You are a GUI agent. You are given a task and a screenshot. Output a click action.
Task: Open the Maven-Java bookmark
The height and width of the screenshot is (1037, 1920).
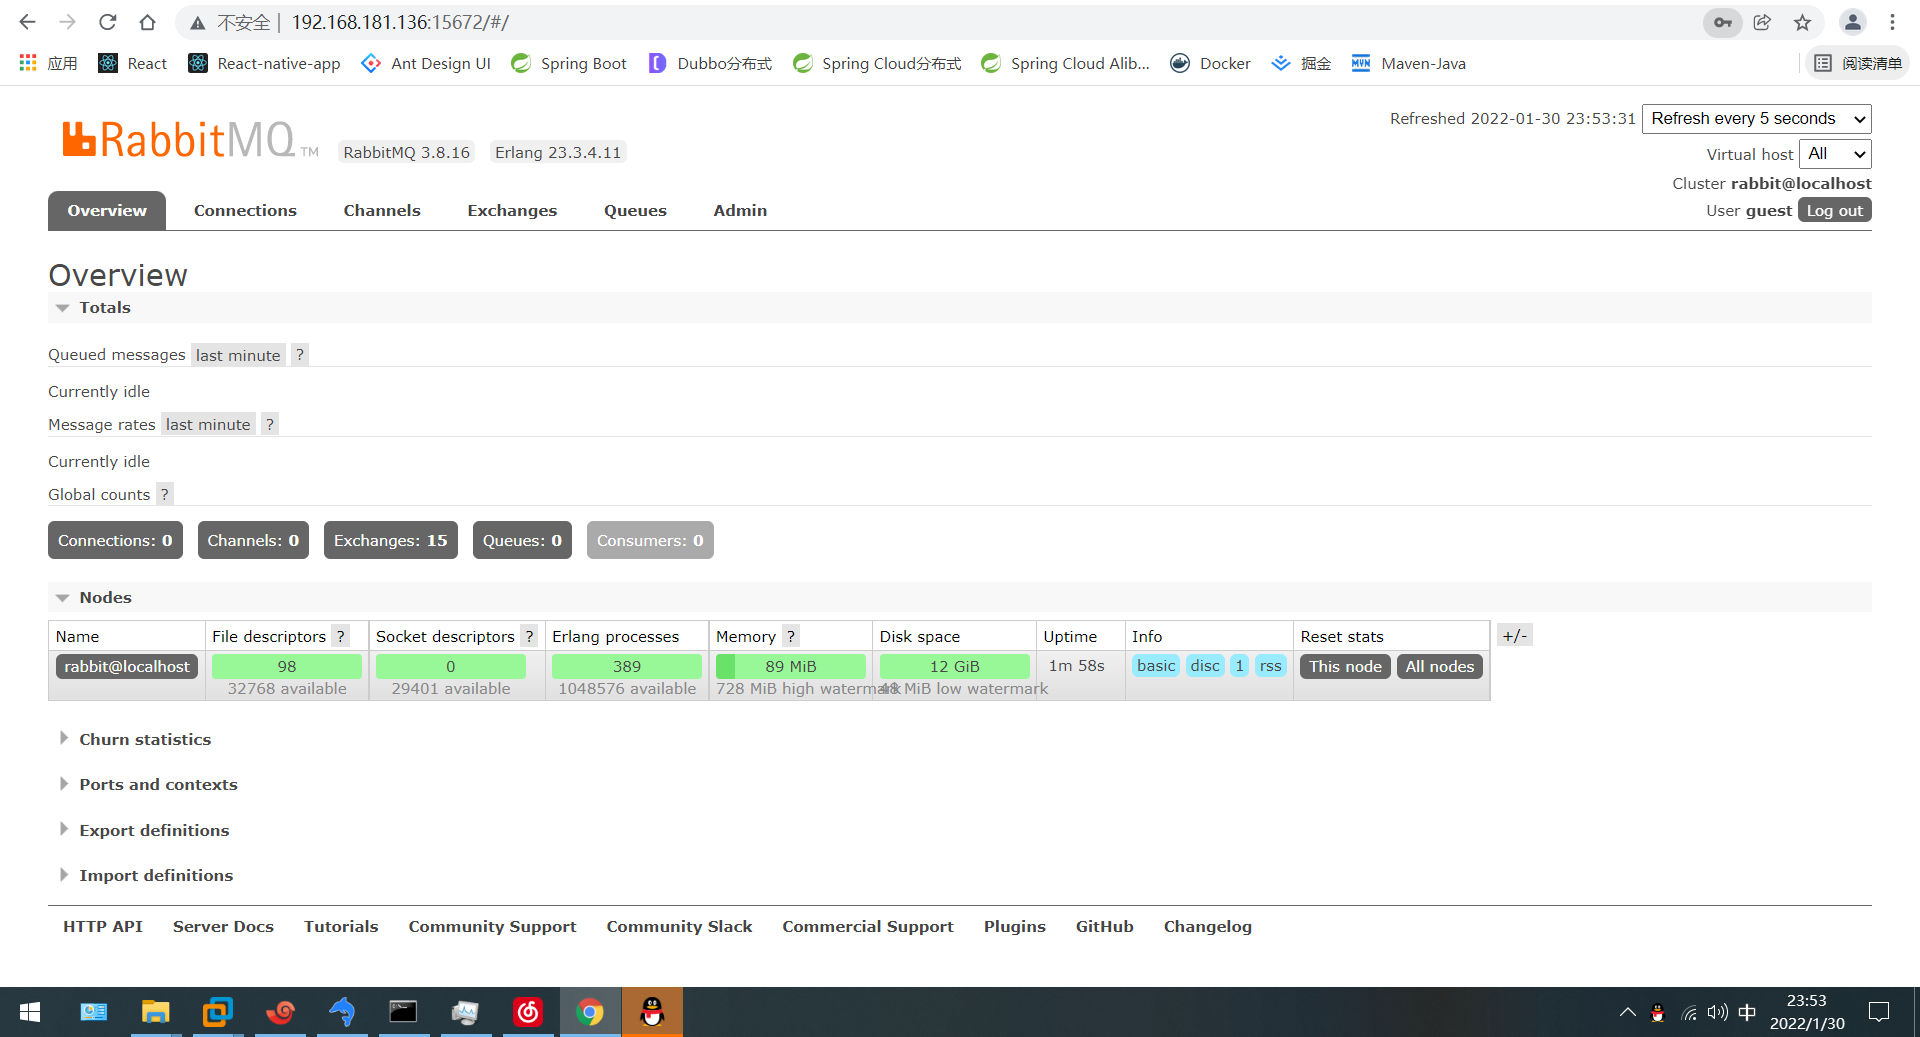point(1408,63)
